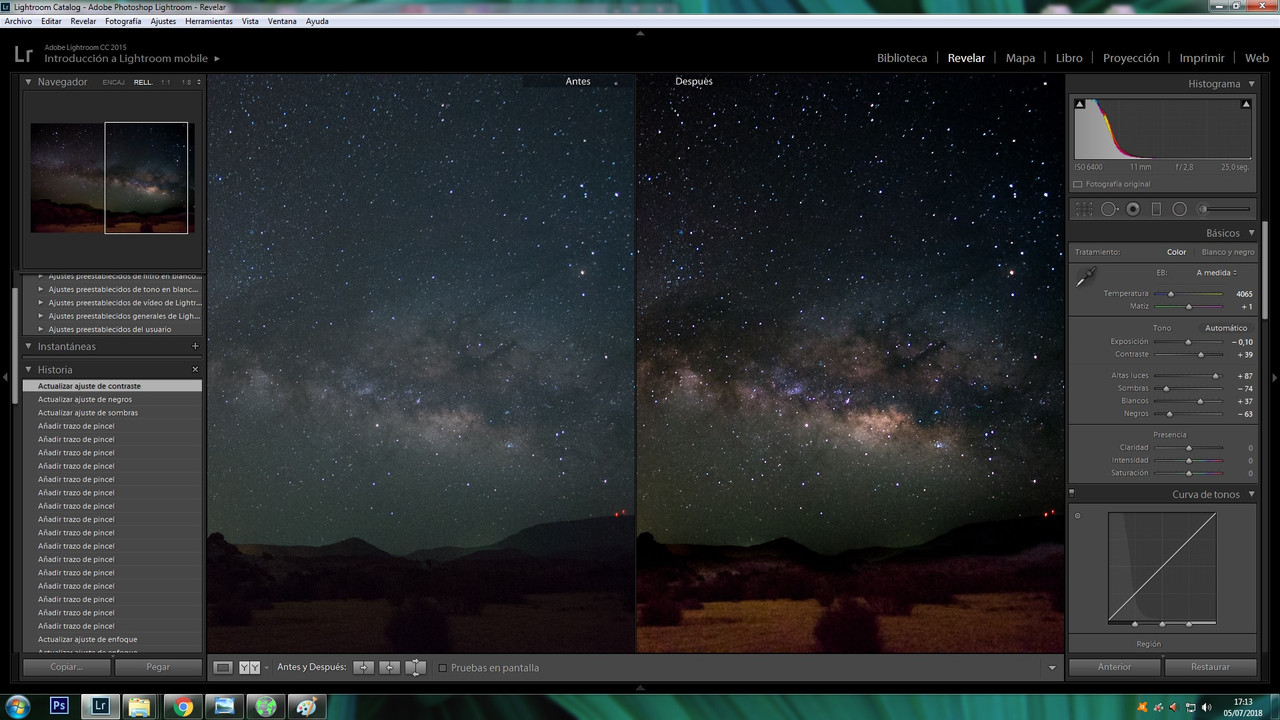The height and width of the screenshot is (720, 1280).
Task: Click the Anterior button
Action: click(1114, 667)
